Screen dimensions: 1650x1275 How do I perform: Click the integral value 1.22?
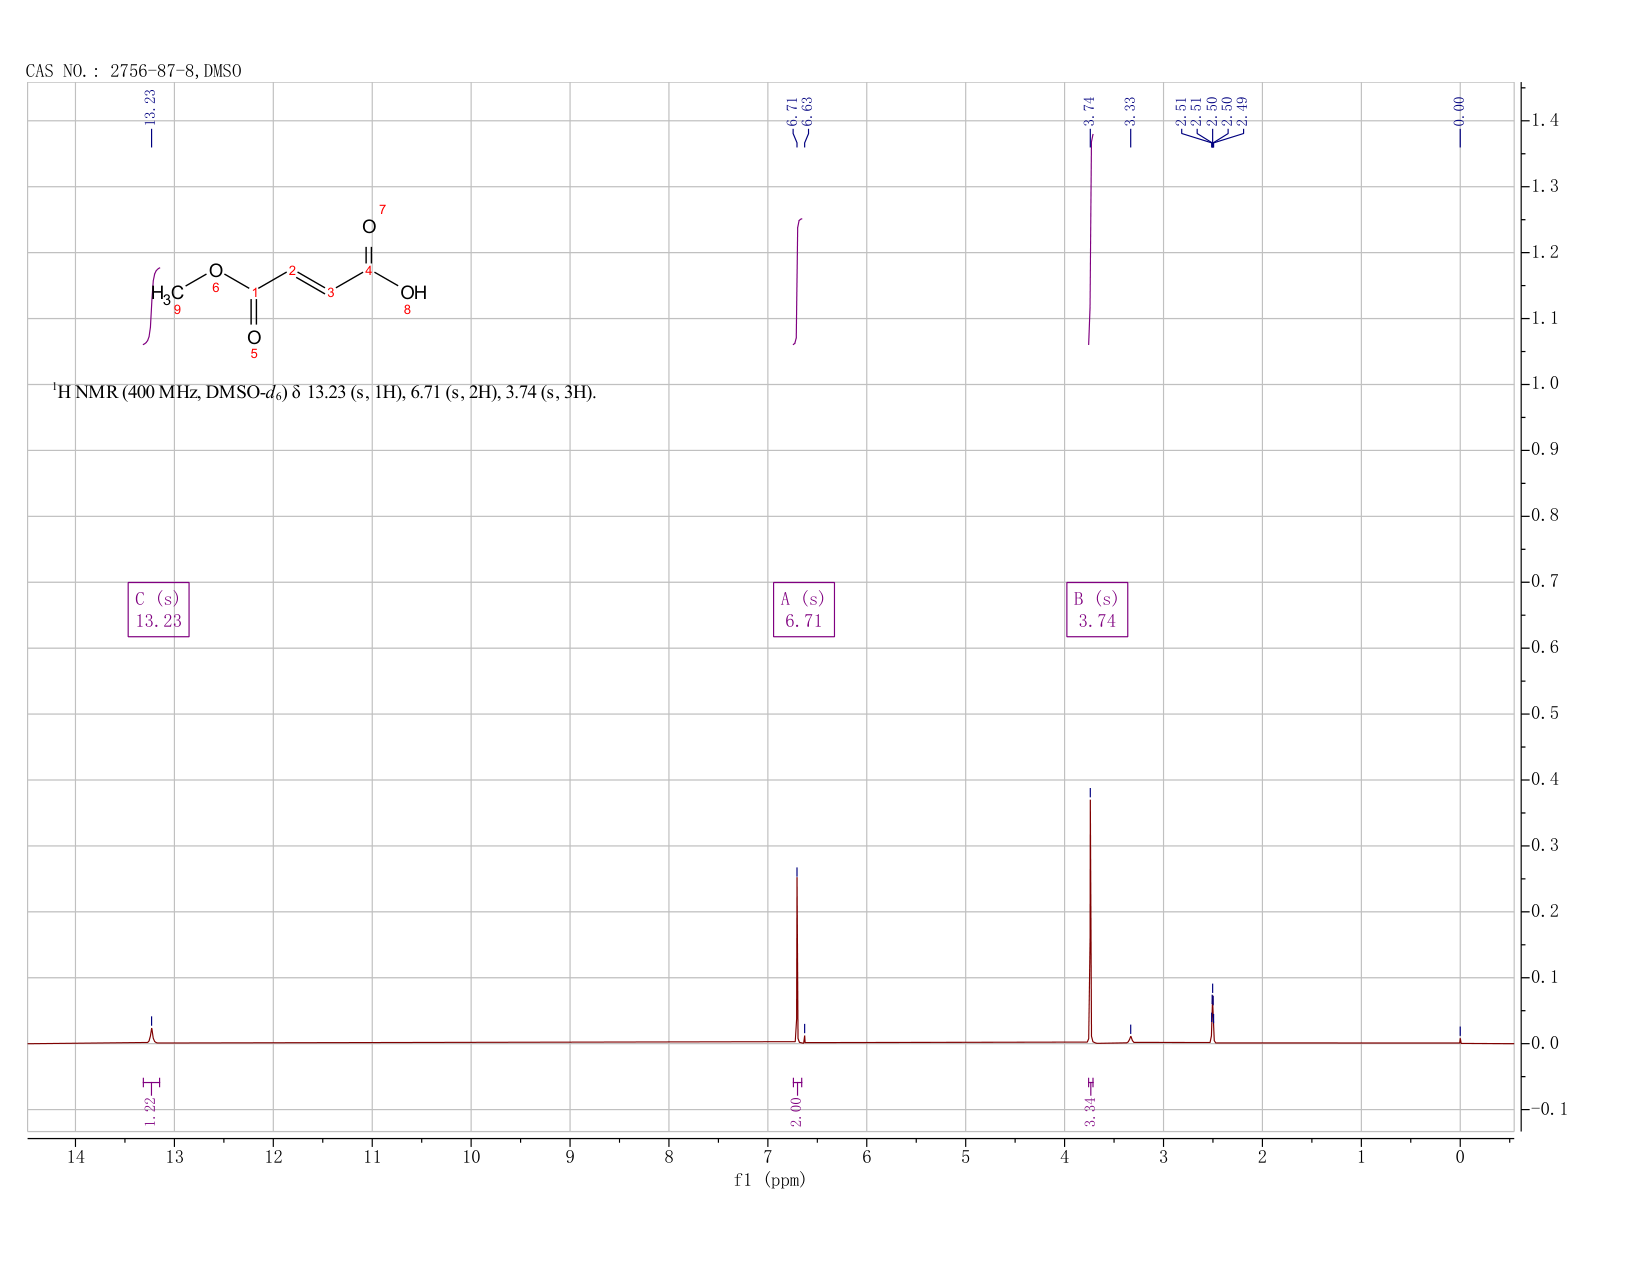pos(150,1111)
